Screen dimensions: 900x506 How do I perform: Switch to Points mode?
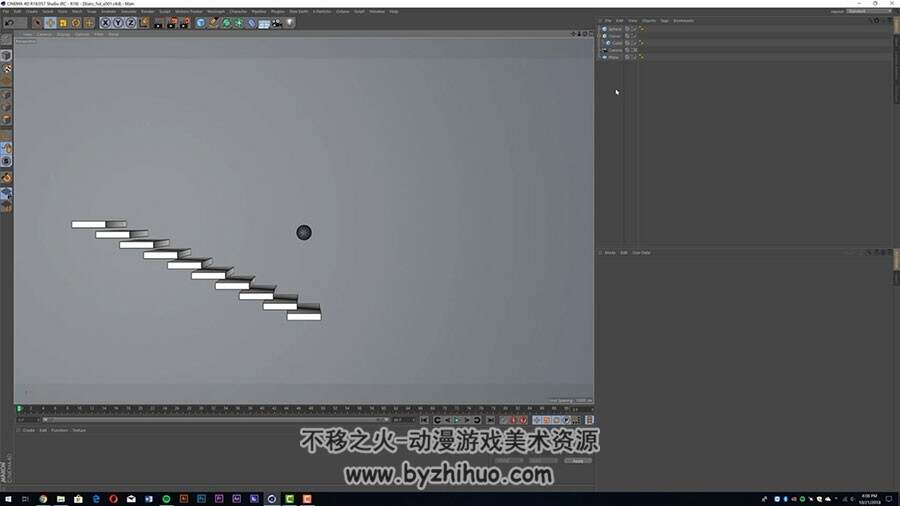(x=6, y=95)
